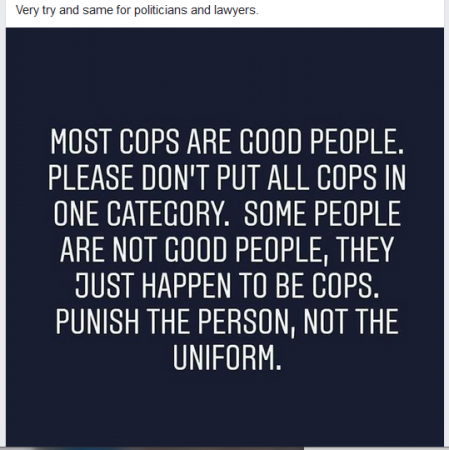
Task: Click the caption 'Very try and same for politicians'
Action: (101, 10)
